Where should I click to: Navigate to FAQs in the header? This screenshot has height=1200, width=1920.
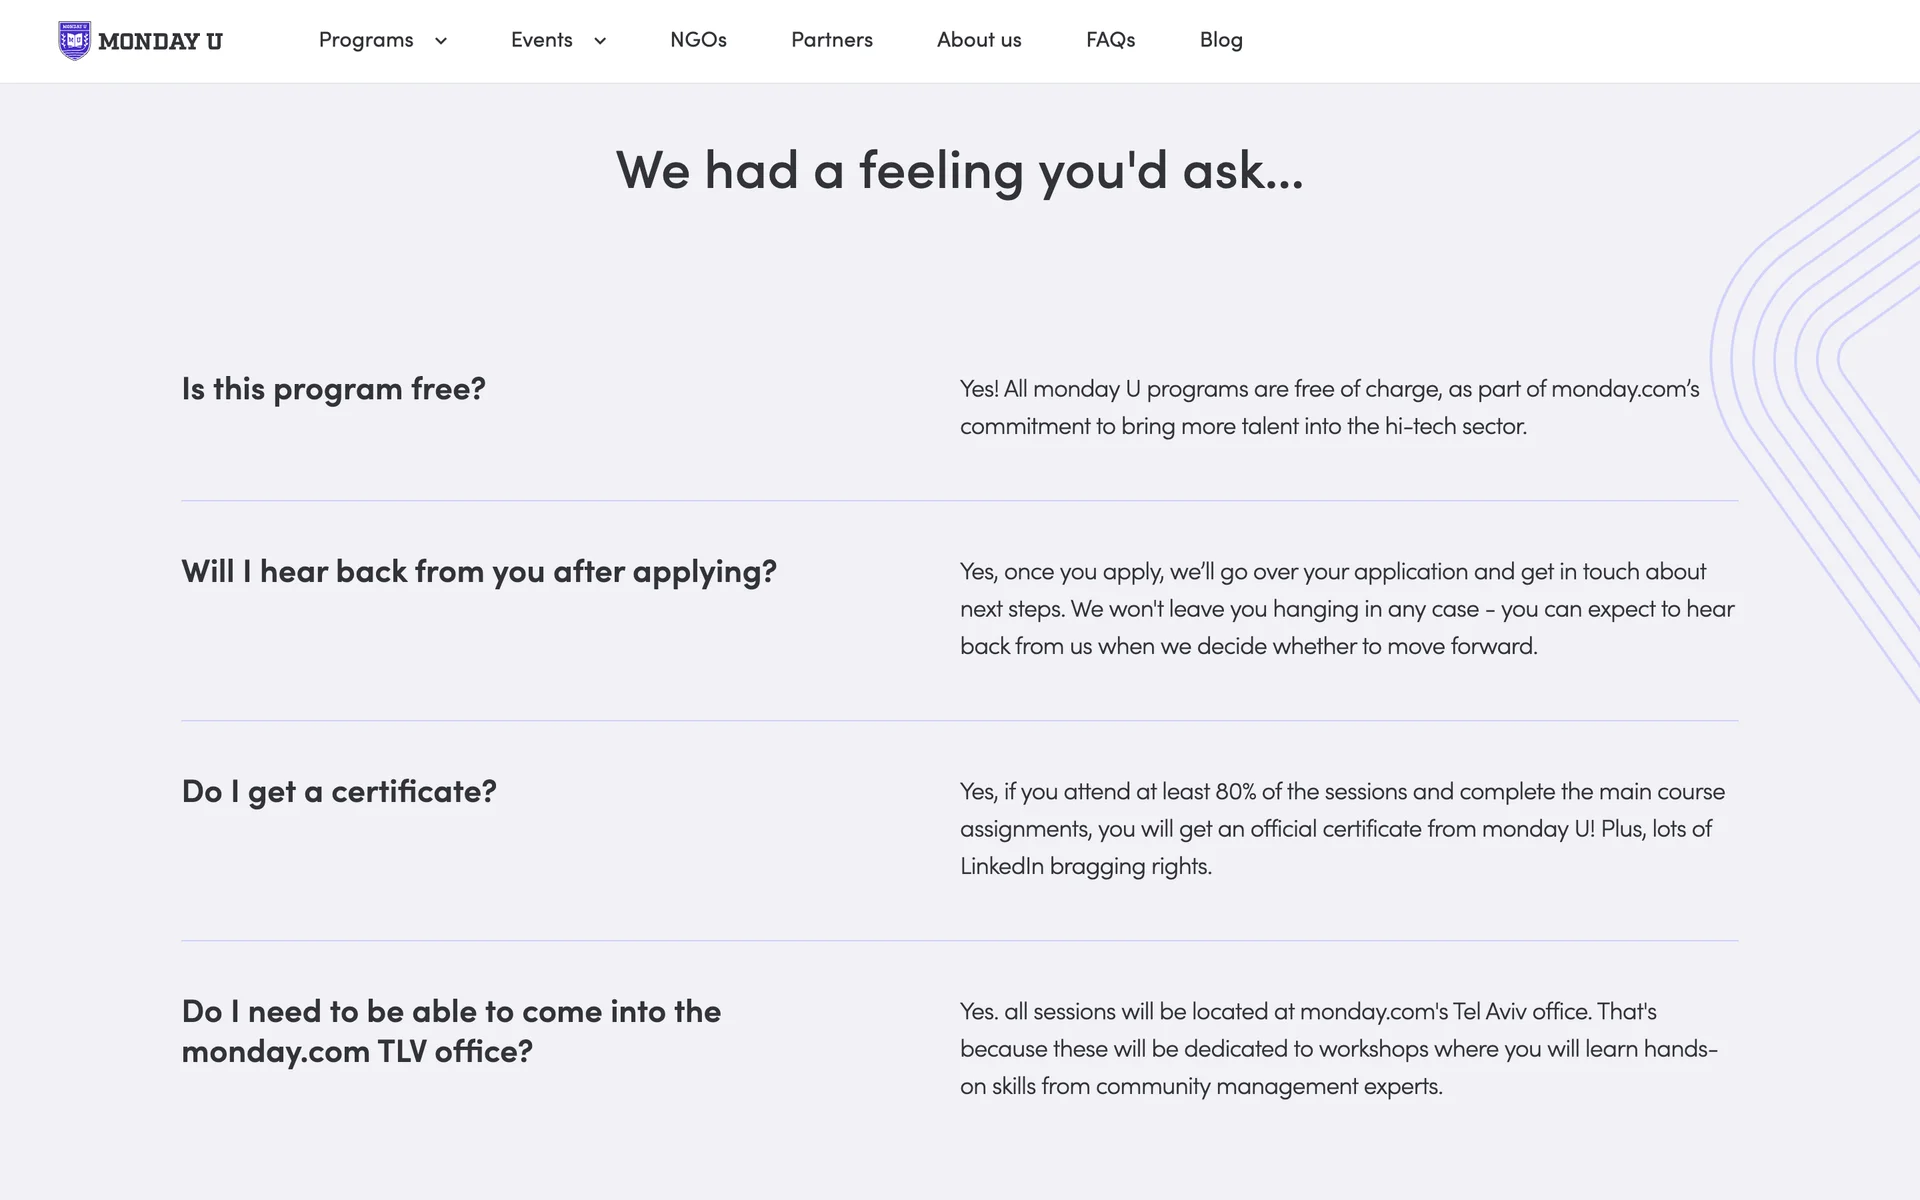[1111, 40]
